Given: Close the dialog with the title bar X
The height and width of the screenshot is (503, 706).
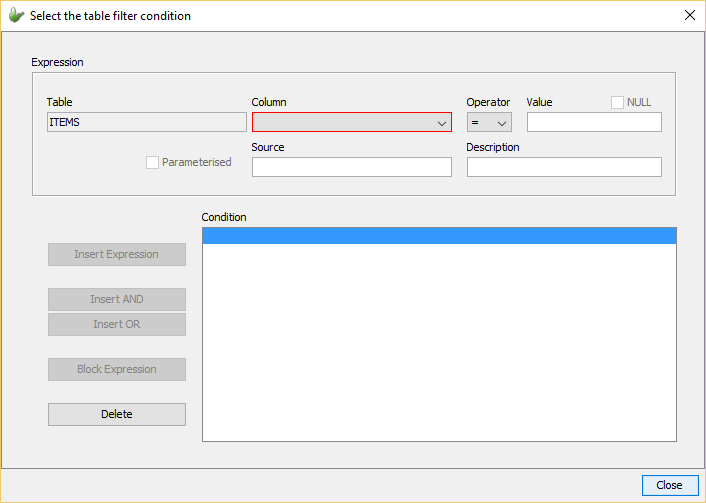Looking at the screenshot, I should (x=689, y=15).
